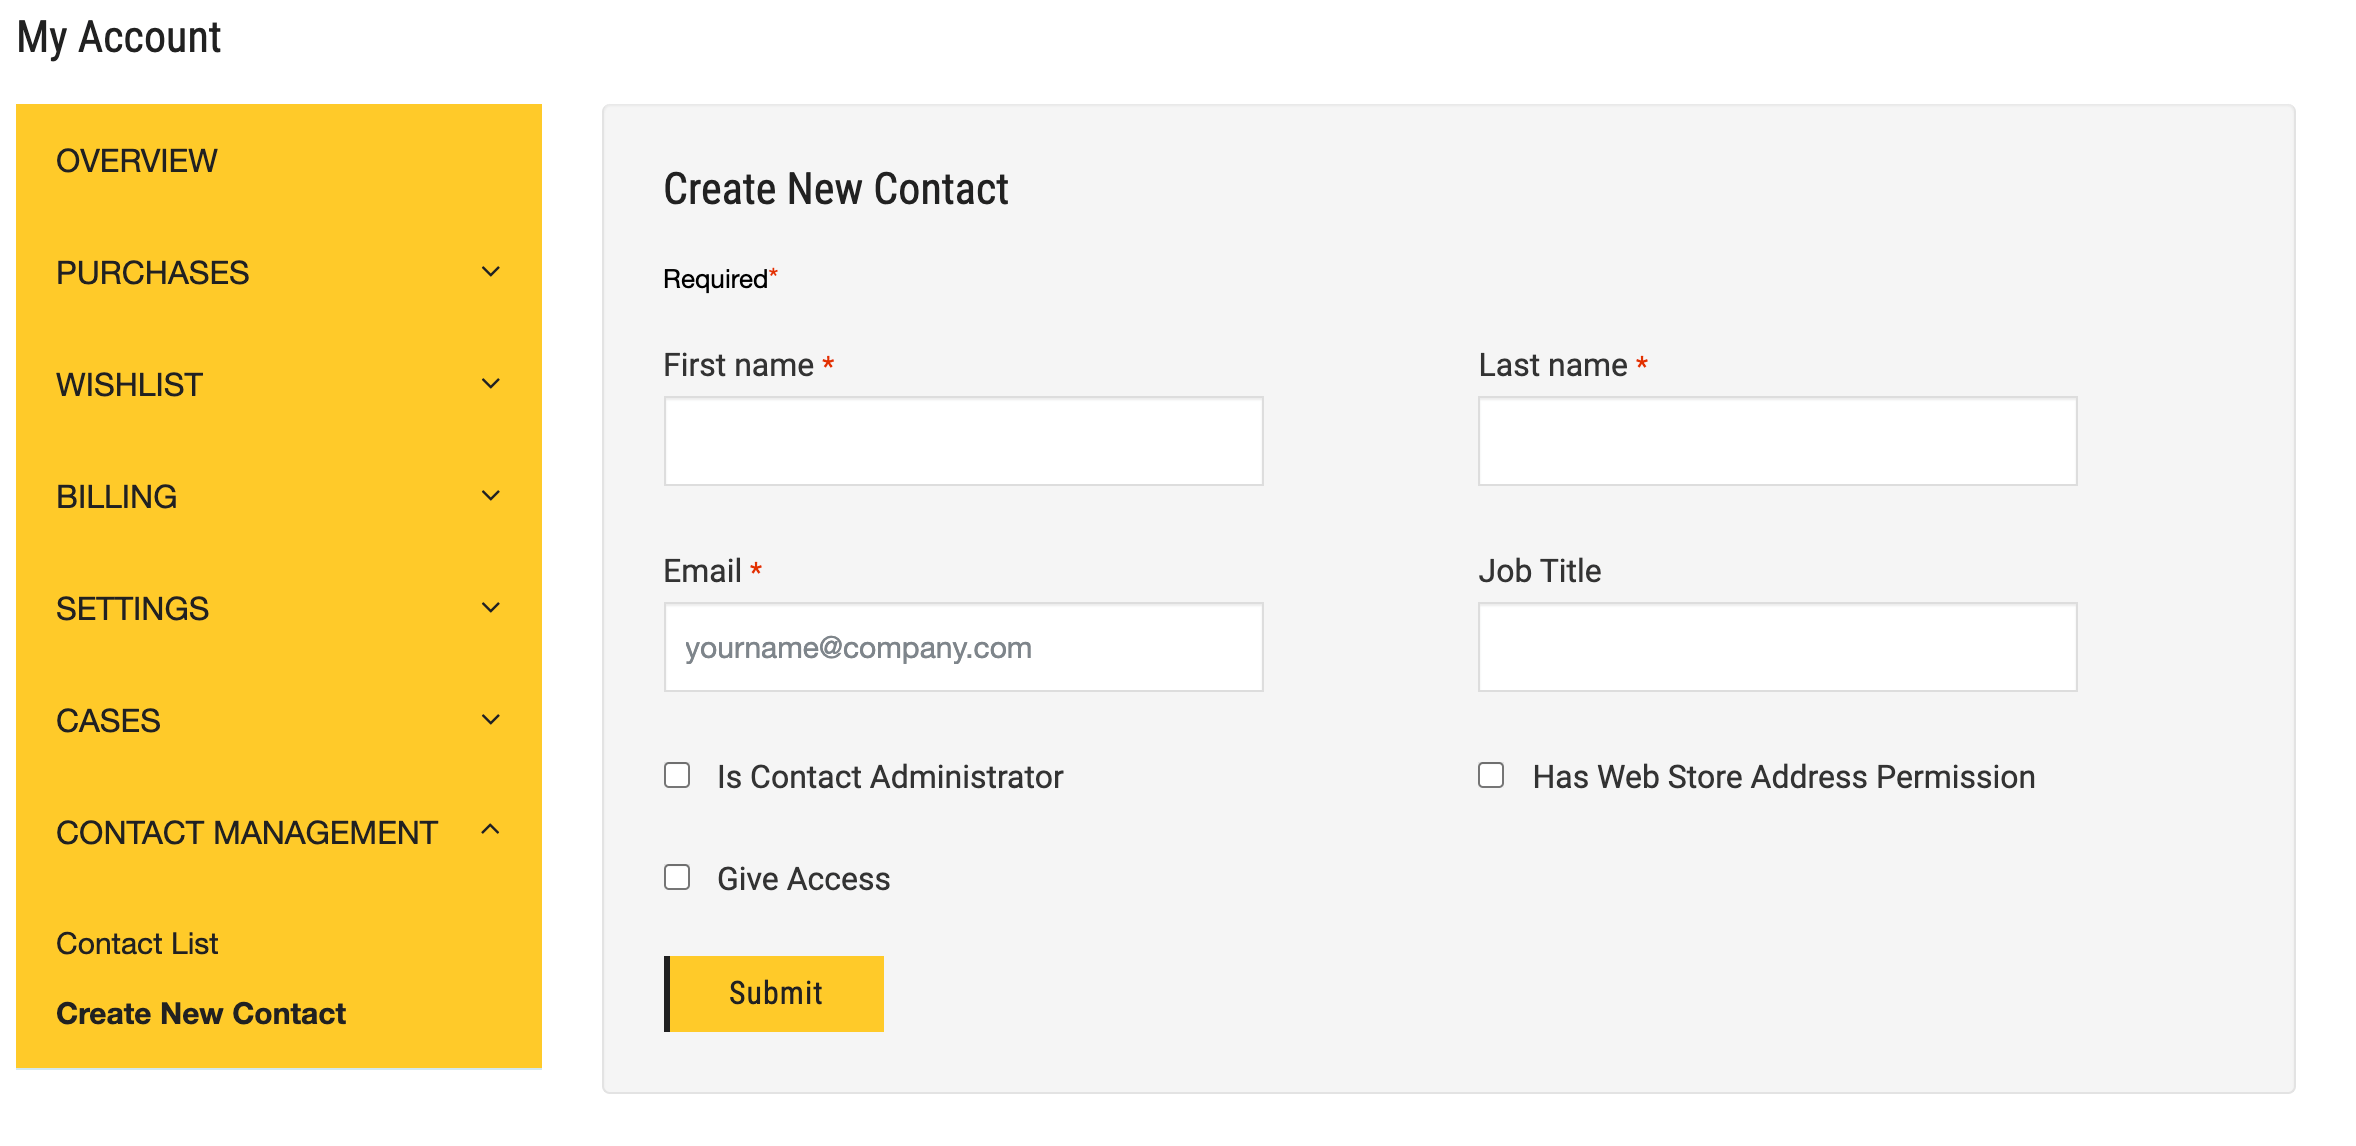Enable Has Web Store Address Permission

tap(1491, 776)
